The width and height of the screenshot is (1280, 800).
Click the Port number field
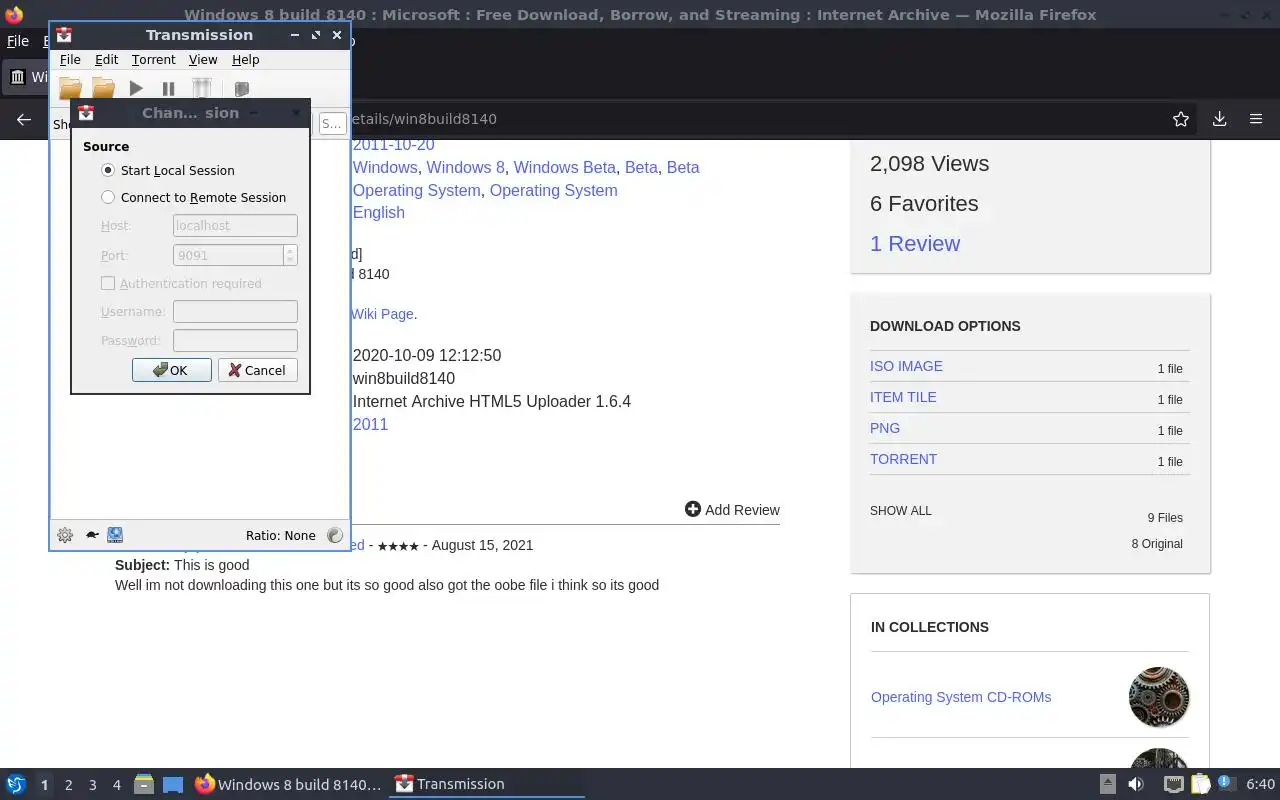coord(228,255)
